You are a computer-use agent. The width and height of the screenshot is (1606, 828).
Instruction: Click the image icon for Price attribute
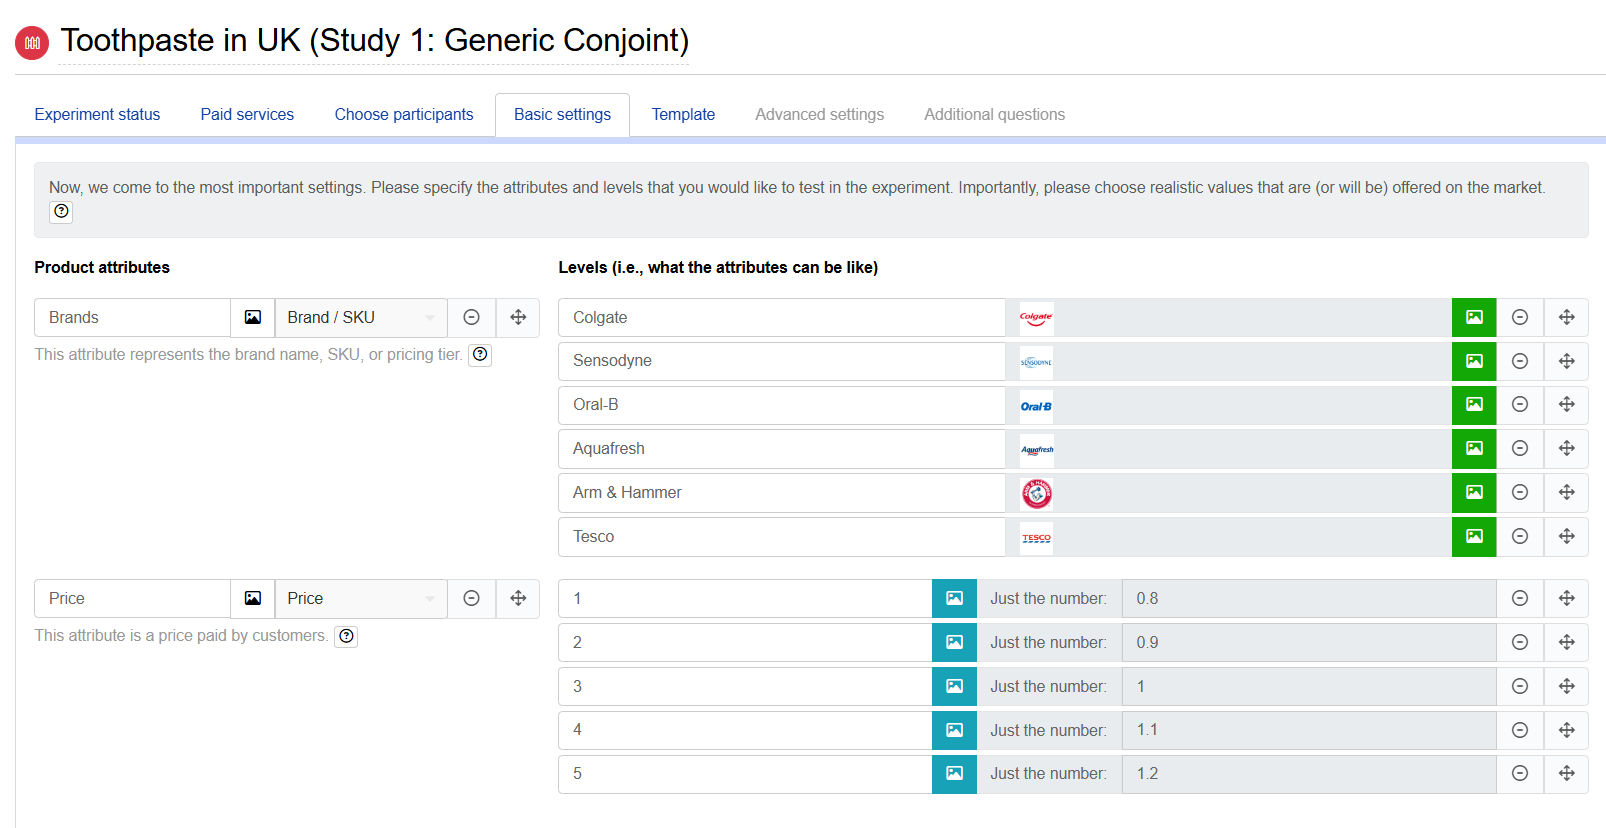coord(253,598)
